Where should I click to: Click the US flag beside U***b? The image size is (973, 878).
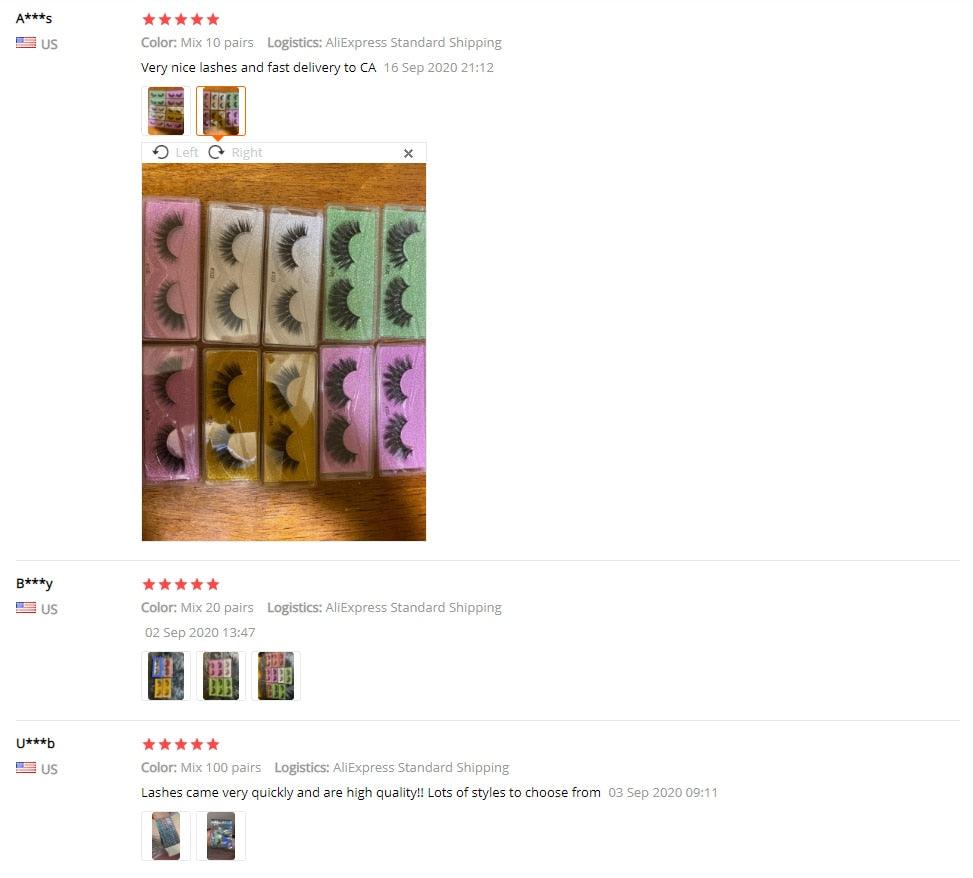tap(26, 768)
